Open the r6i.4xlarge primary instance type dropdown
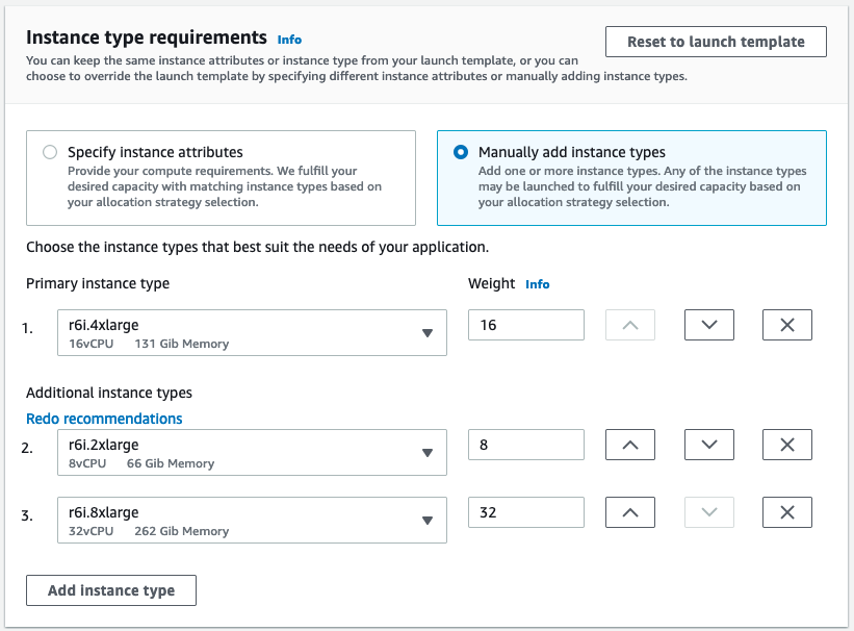This screenshot has height=631, width=854. pyautogui.click(x=252, y=333)
